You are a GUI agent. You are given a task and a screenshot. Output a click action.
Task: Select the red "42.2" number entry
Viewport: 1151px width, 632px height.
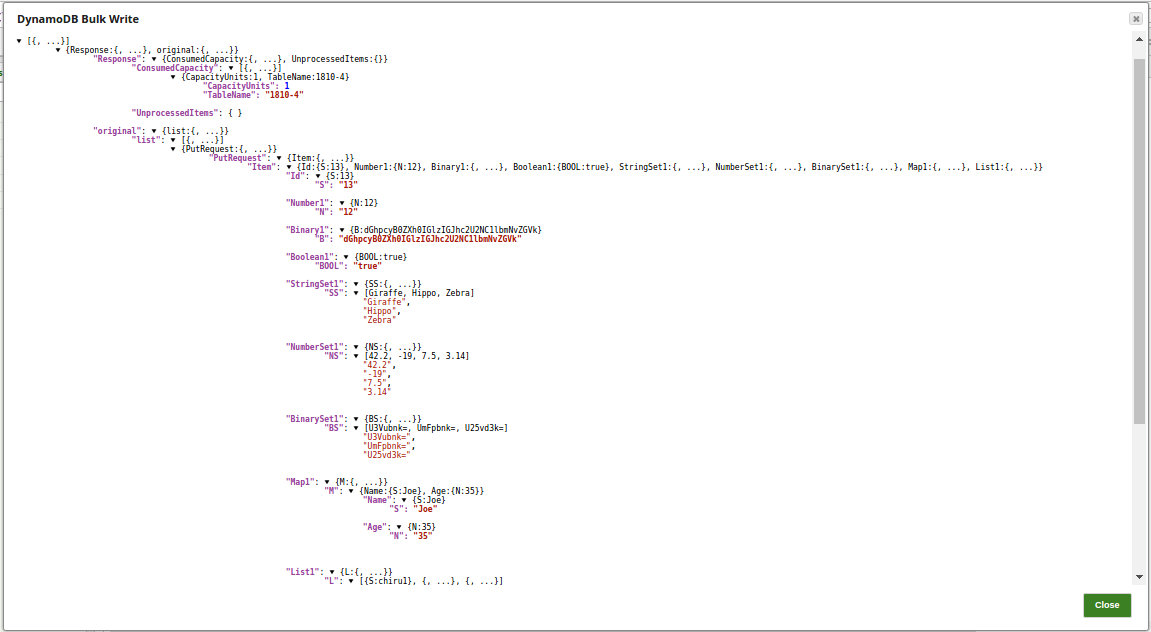[377, 365]
